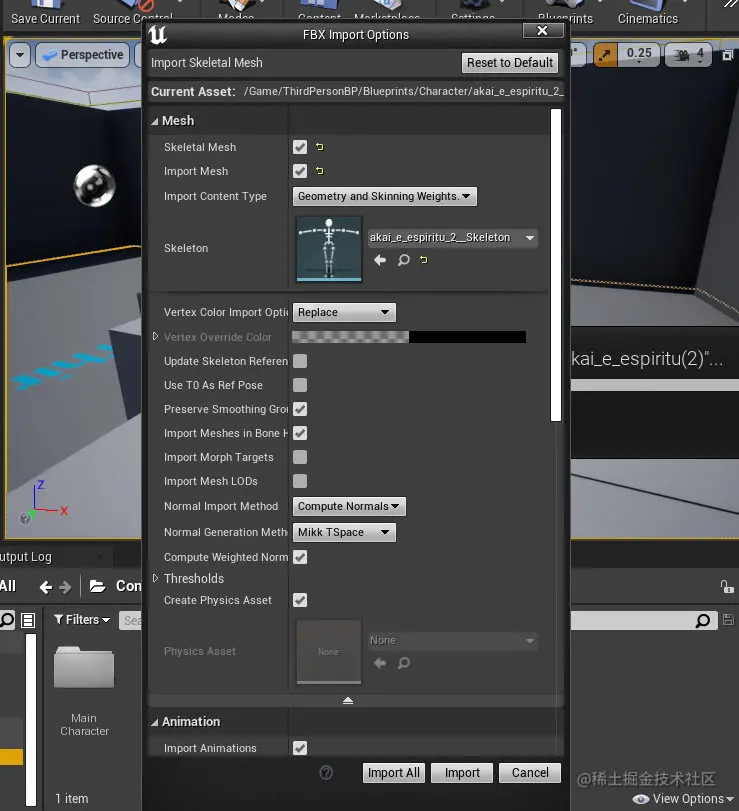Enable Import Morph Targets
Image resolution: width=739 pixels, height=811 pixels.
pos(300,457)
